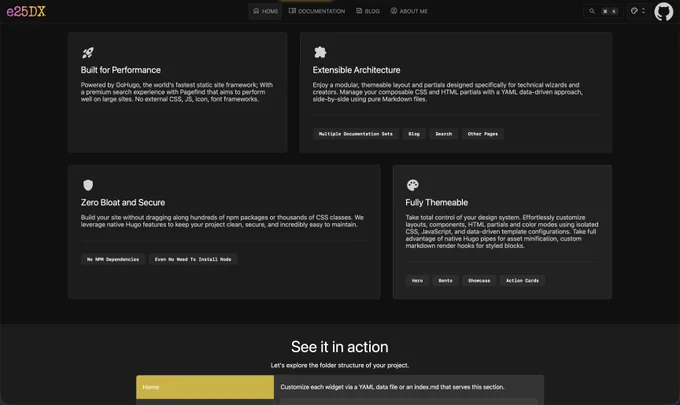The width and height of the screenshot is (680, 405).
Task: Open the About Me nav item
Action: coord(409,11)
